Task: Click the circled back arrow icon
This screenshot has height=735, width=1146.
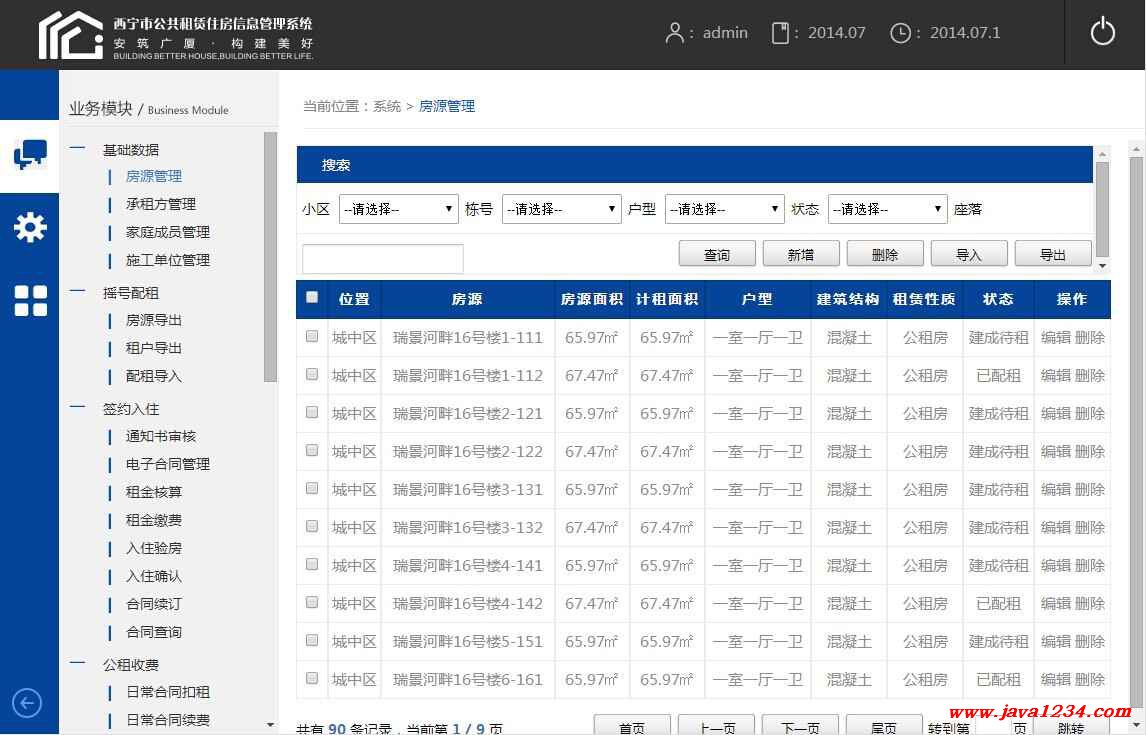Action: coord(27,703)
